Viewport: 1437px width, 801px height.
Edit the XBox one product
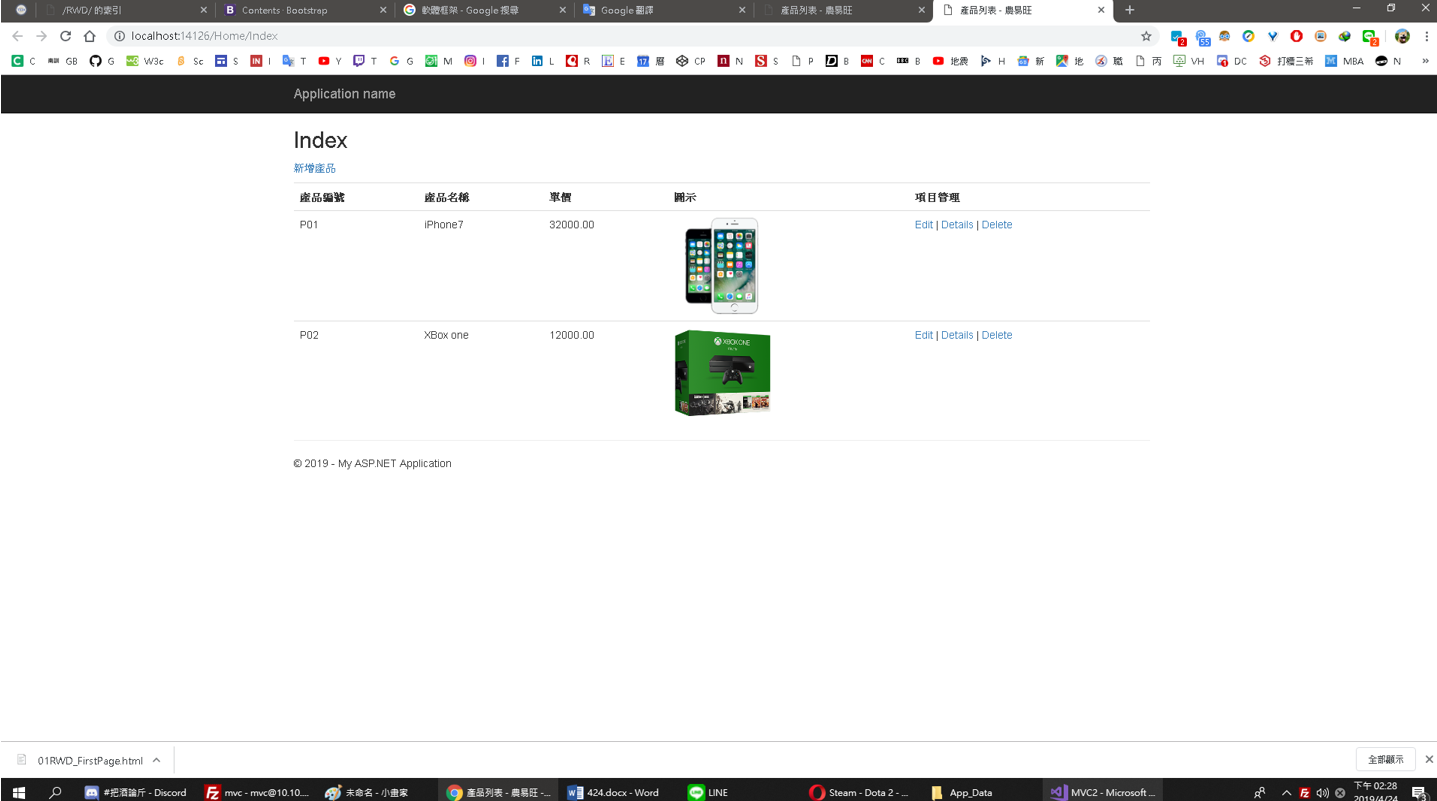coord(924,335)
